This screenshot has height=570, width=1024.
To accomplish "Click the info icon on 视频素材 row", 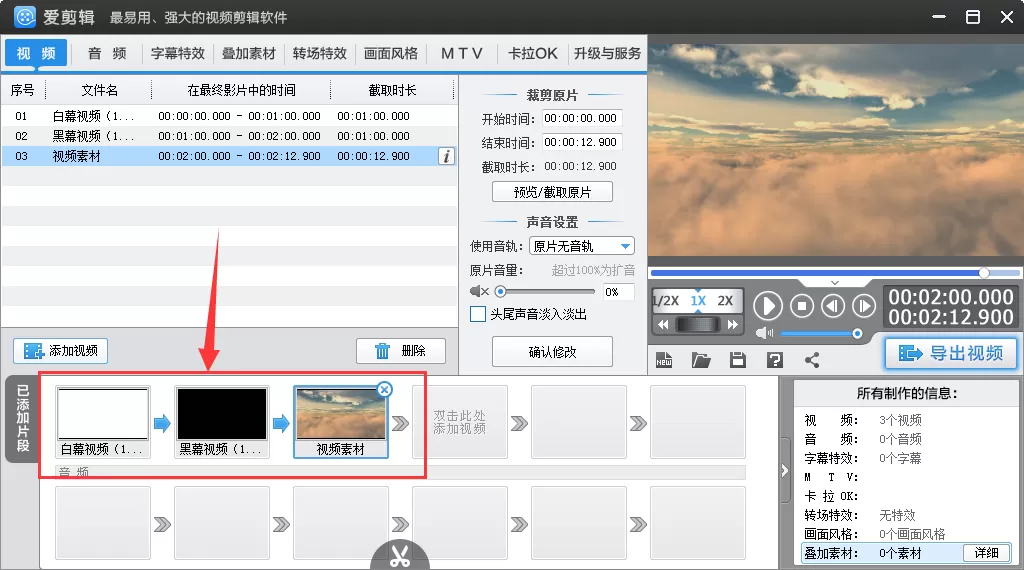I will pos(447,156).
